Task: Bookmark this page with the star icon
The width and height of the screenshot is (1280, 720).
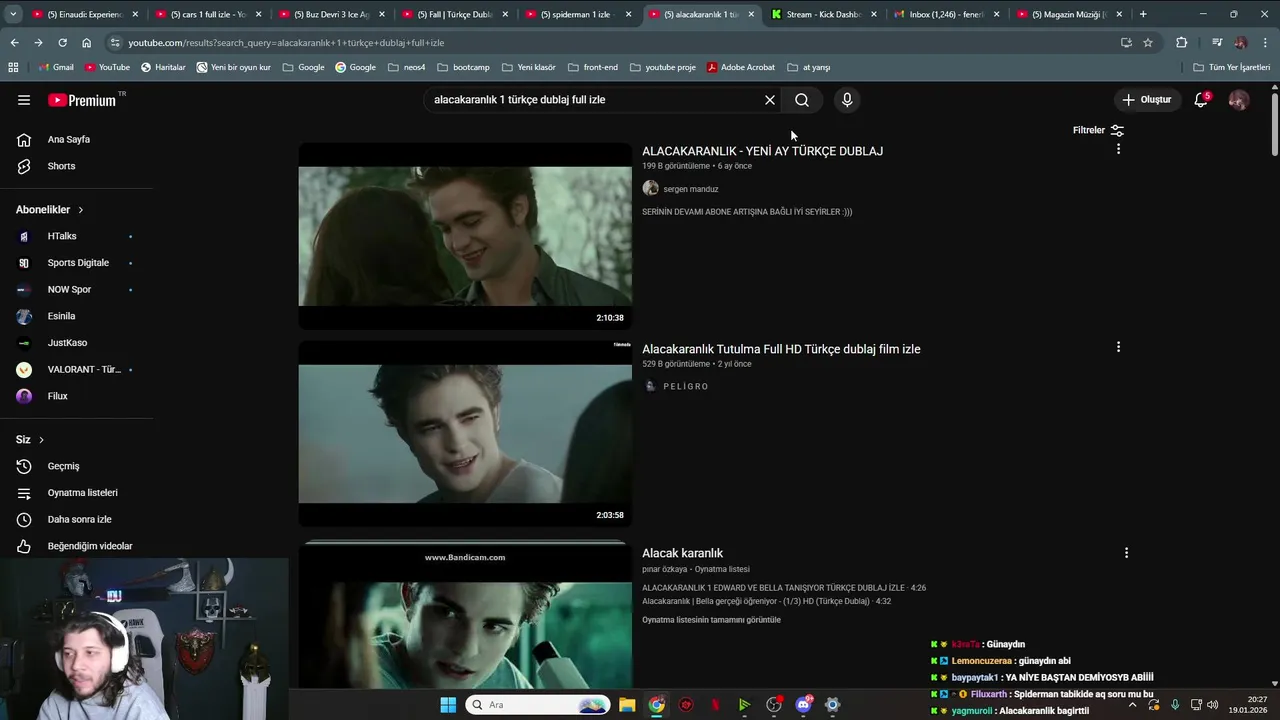Action: click(x=1148, y=43)
